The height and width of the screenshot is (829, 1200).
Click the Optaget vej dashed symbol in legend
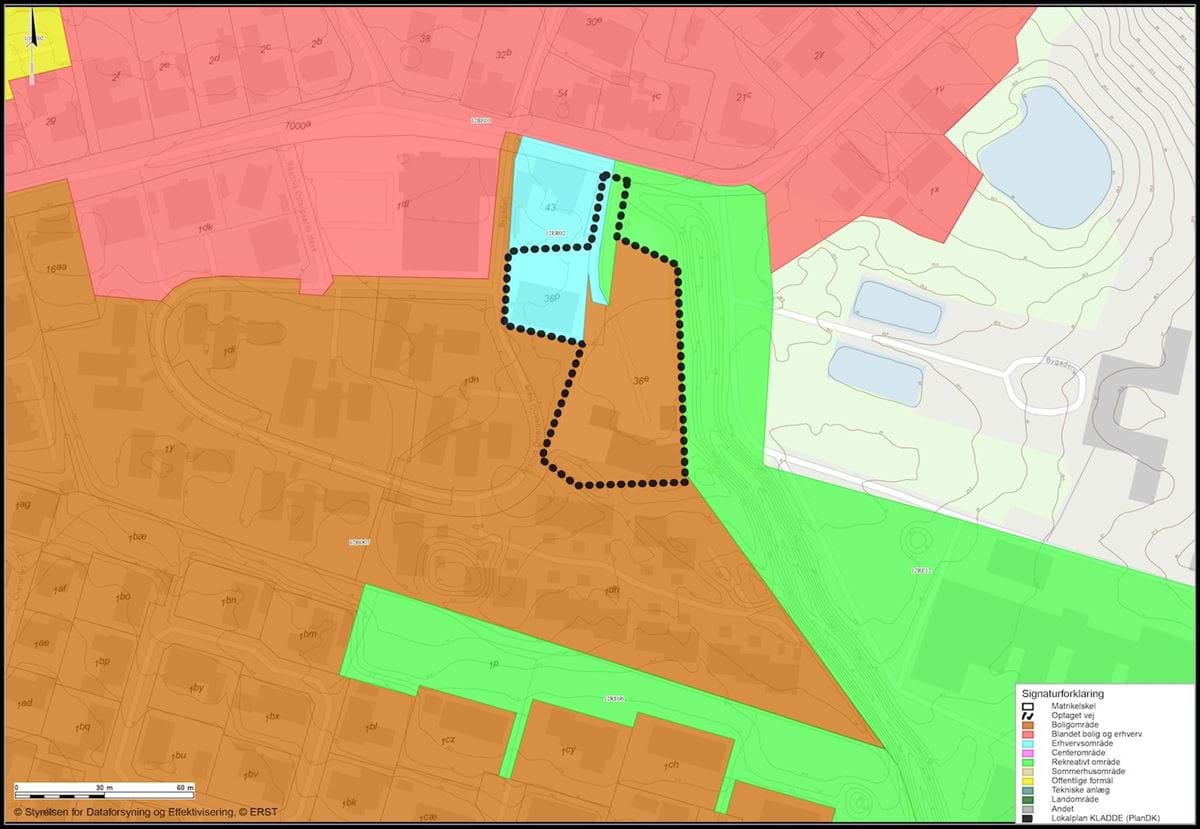tap(1028, 716)
